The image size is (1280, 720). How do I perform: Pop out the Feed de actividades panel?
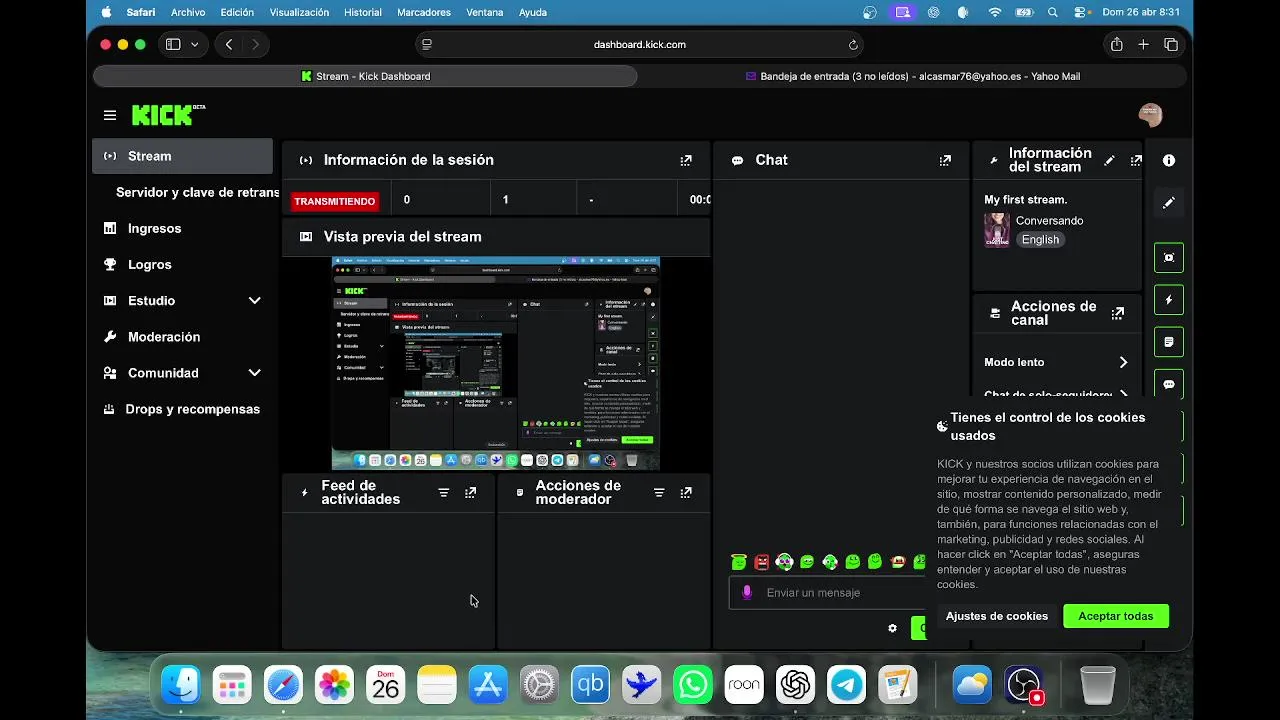(471, 493)
